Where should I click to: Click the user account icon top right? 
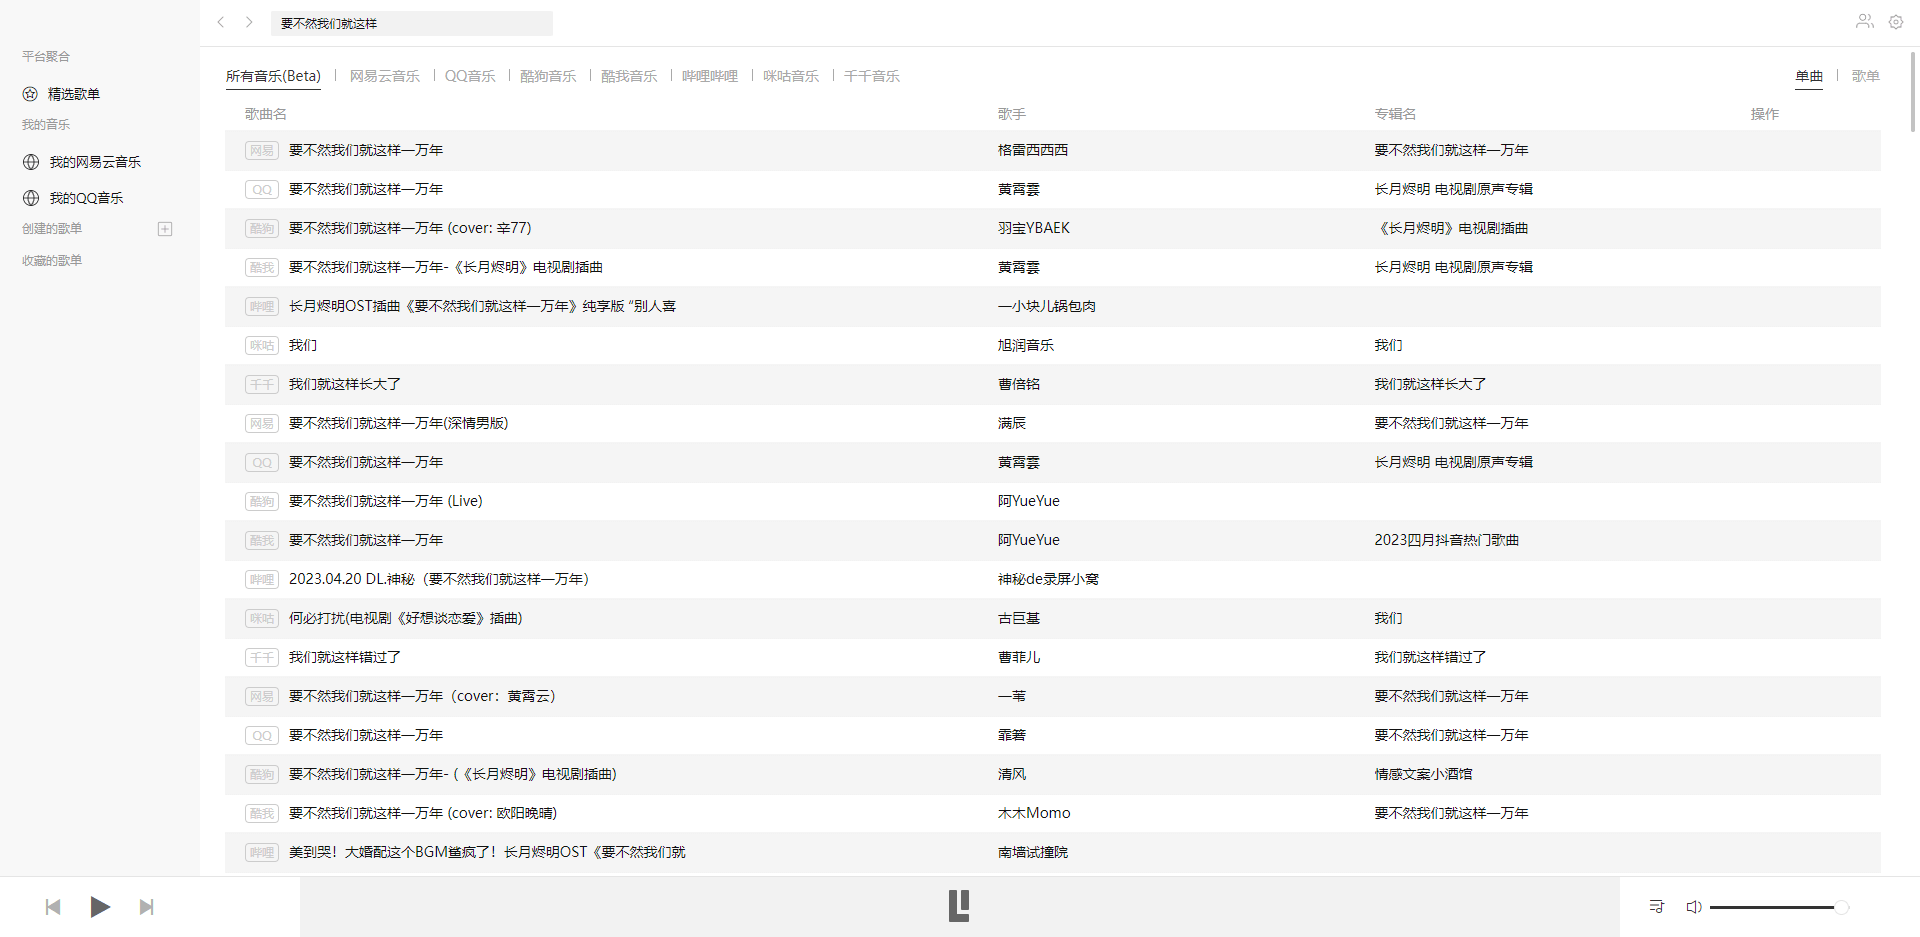[1864, 21]
